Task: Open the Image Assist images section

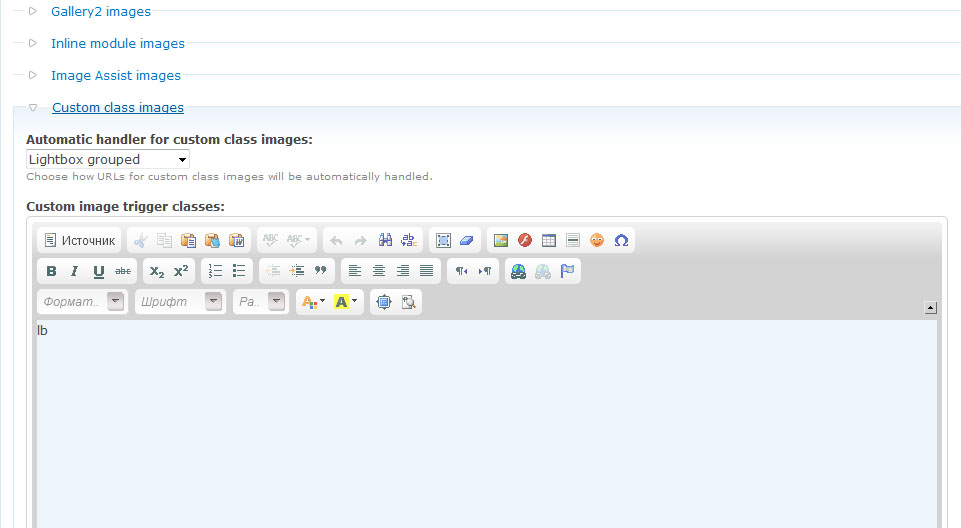Action: (116, 76)
